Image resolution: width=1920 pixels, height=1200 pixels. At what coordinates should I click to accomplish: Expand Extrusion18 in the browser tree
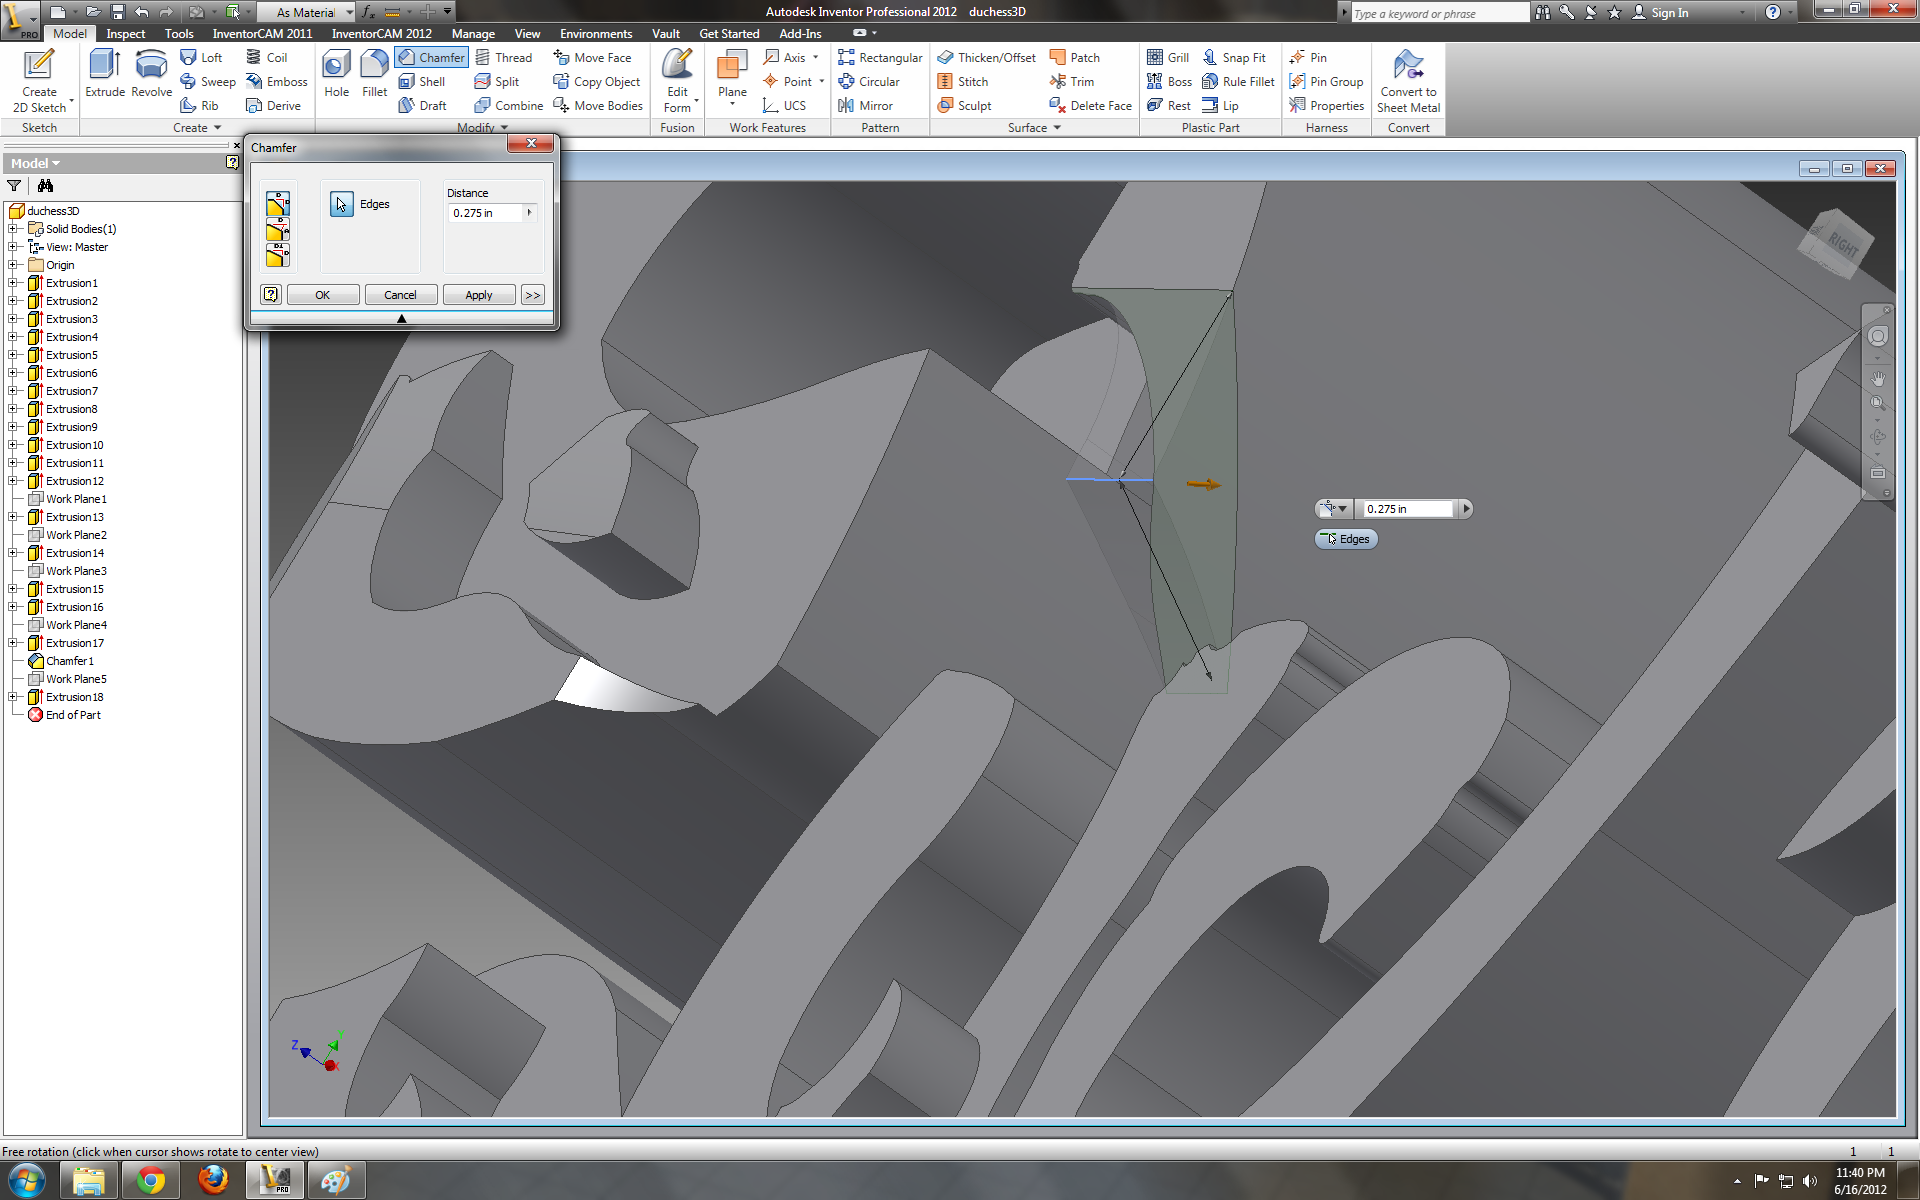point(12,697)
